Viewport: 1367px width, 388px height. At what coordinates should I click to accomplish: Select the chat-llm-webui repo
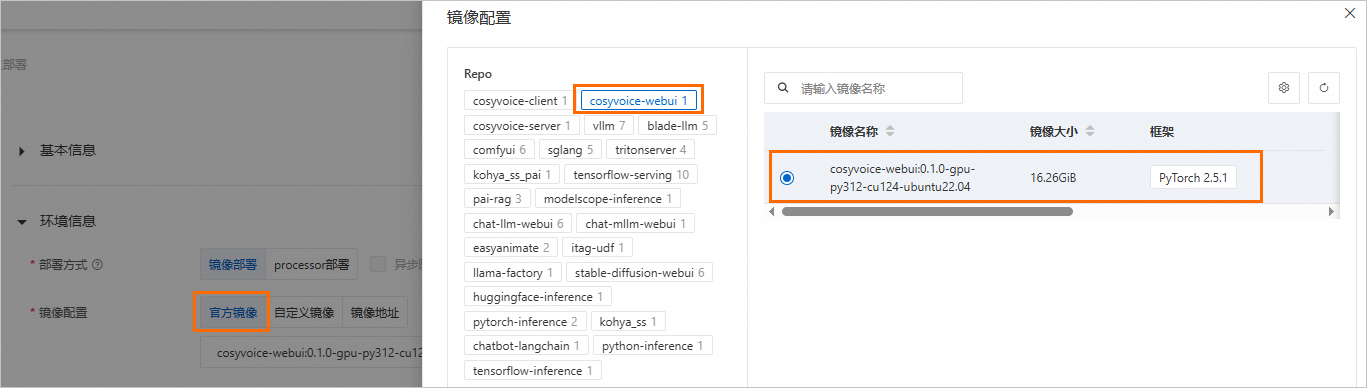coord(518,223)
